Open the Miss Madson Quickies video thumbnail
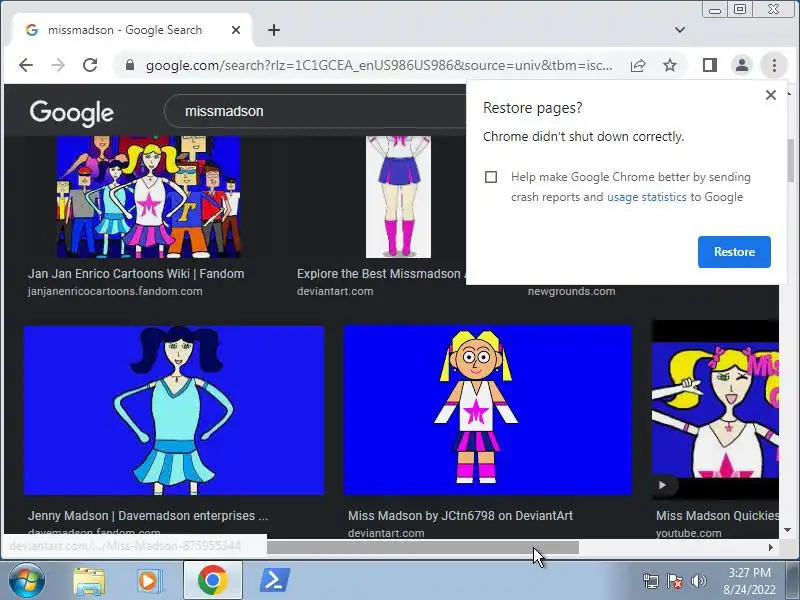The image size is (800, 600). point(715,410)
